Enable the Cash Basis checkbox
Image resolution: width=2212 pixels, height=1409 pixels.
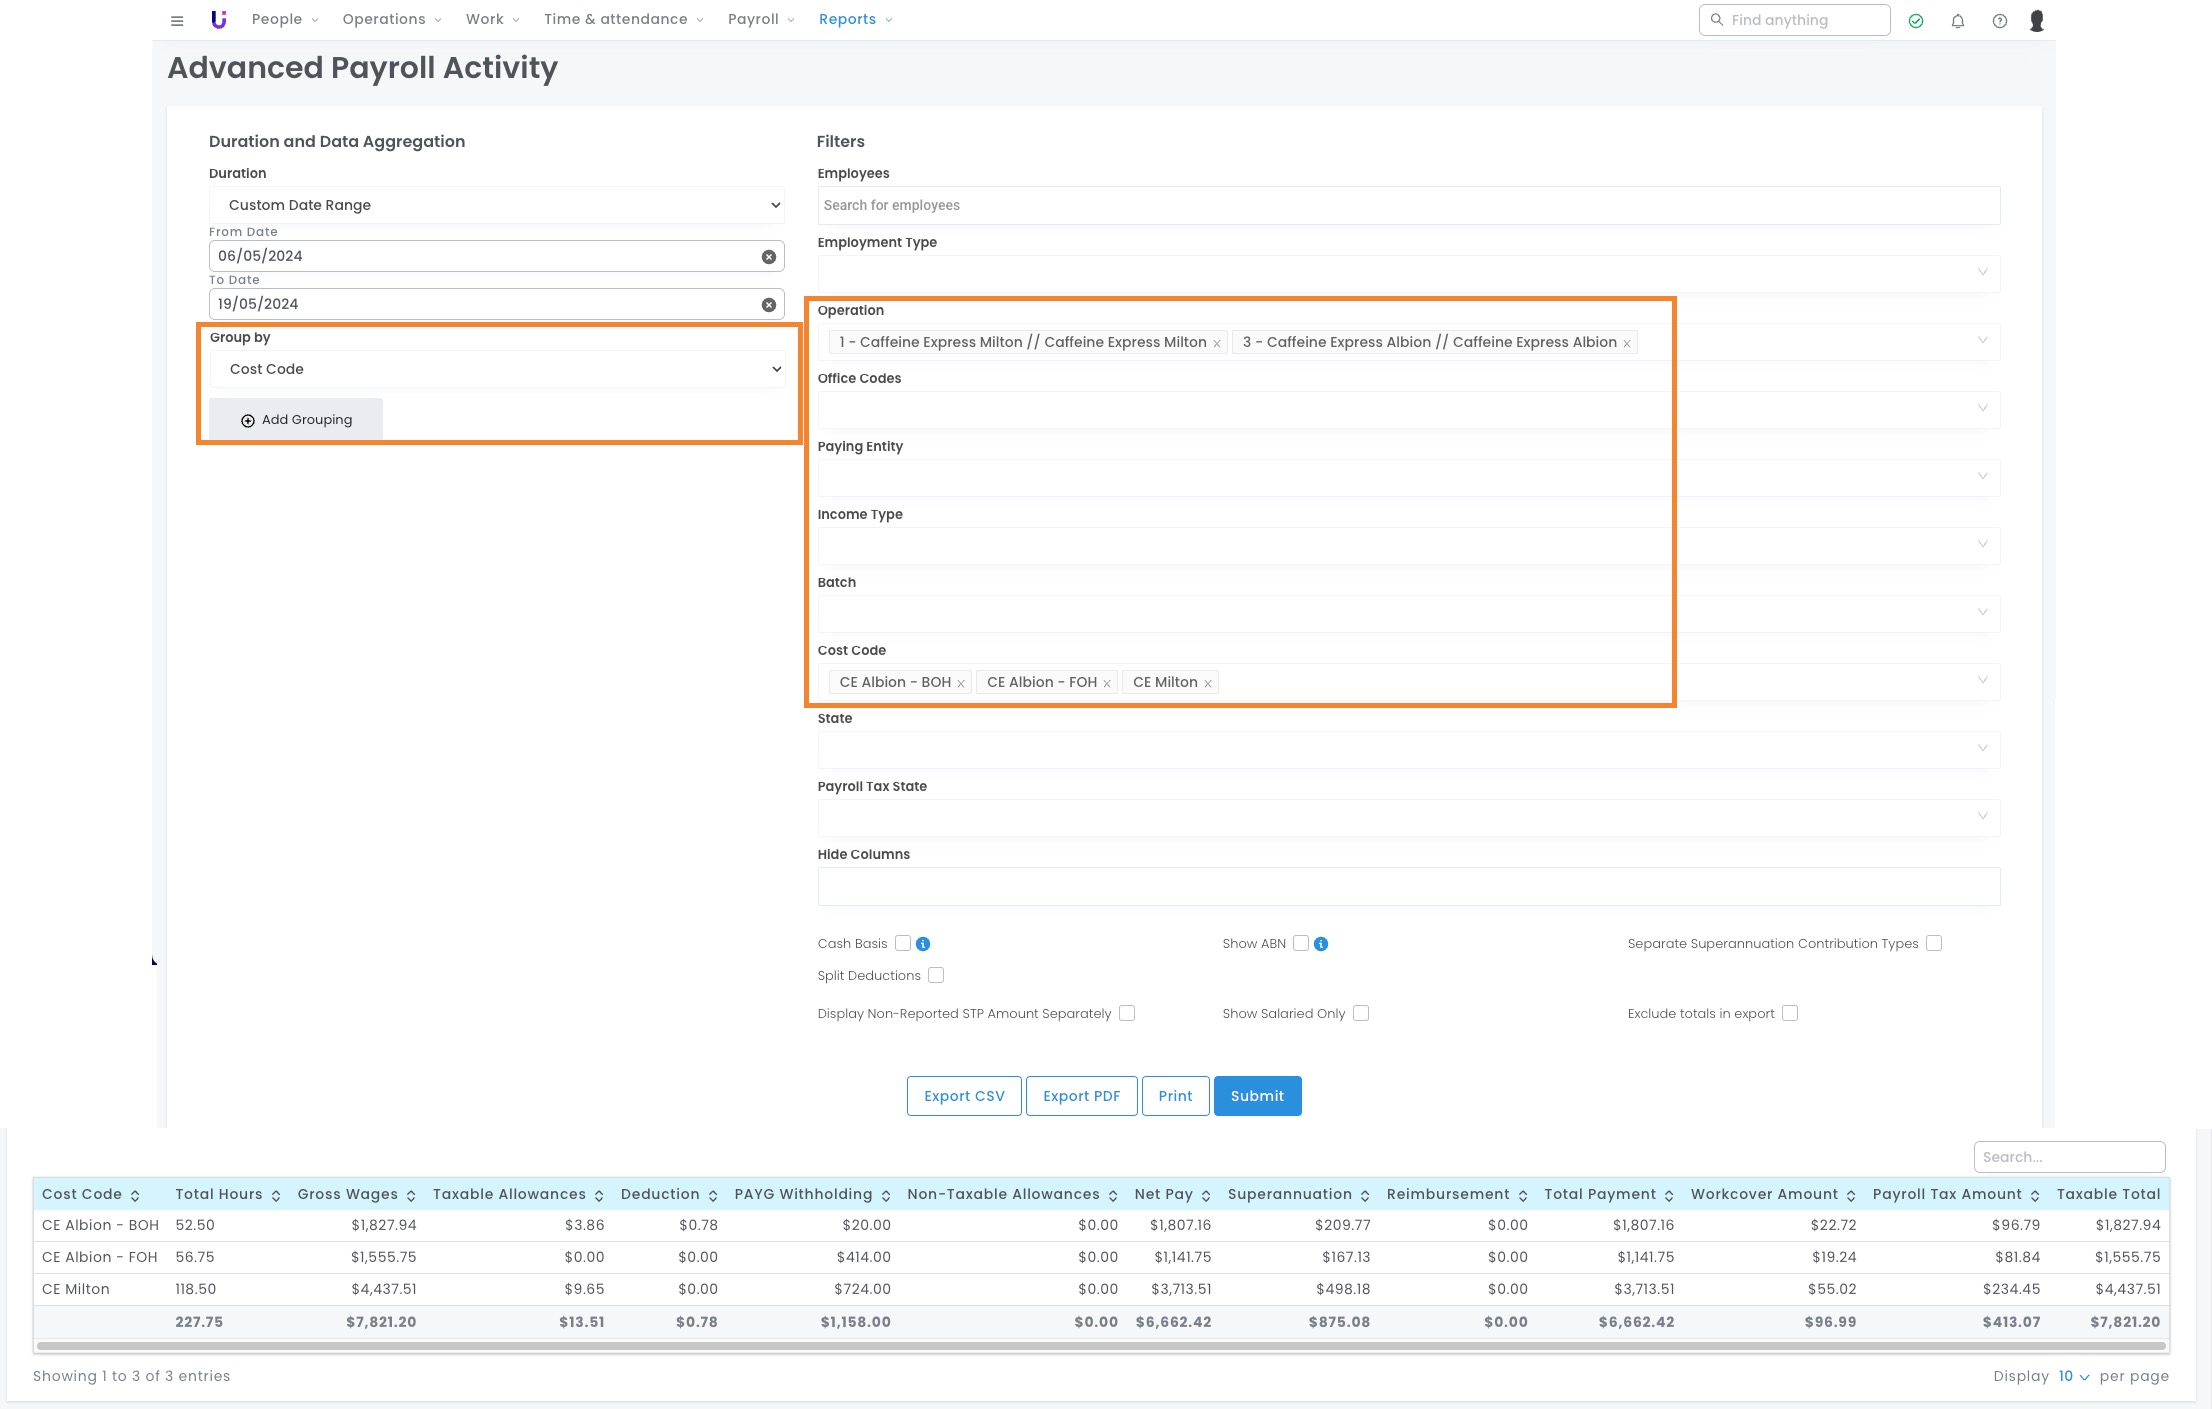click(903, 943)
